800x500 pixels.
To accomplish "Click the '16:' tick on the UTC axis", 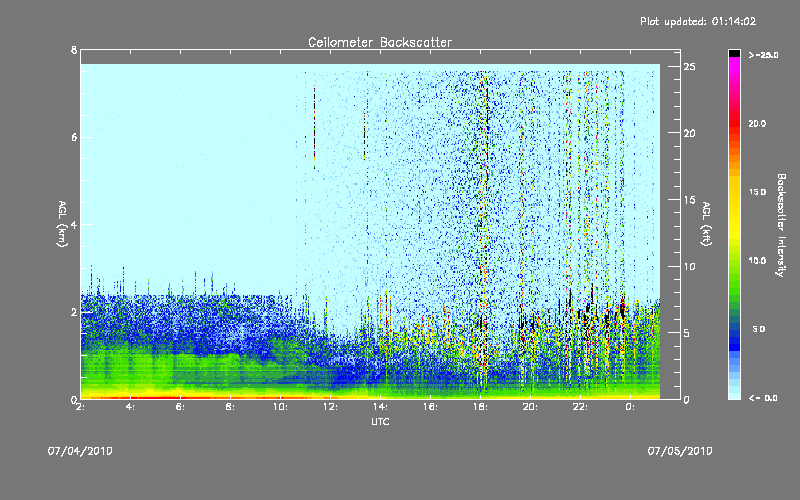I will coord(430,407).
